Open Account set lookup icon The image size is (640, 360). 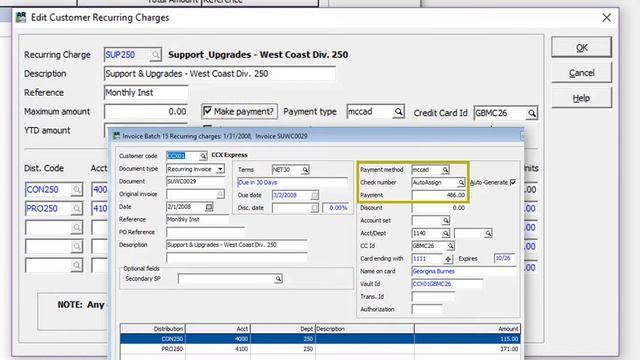(x=446, y=221)
